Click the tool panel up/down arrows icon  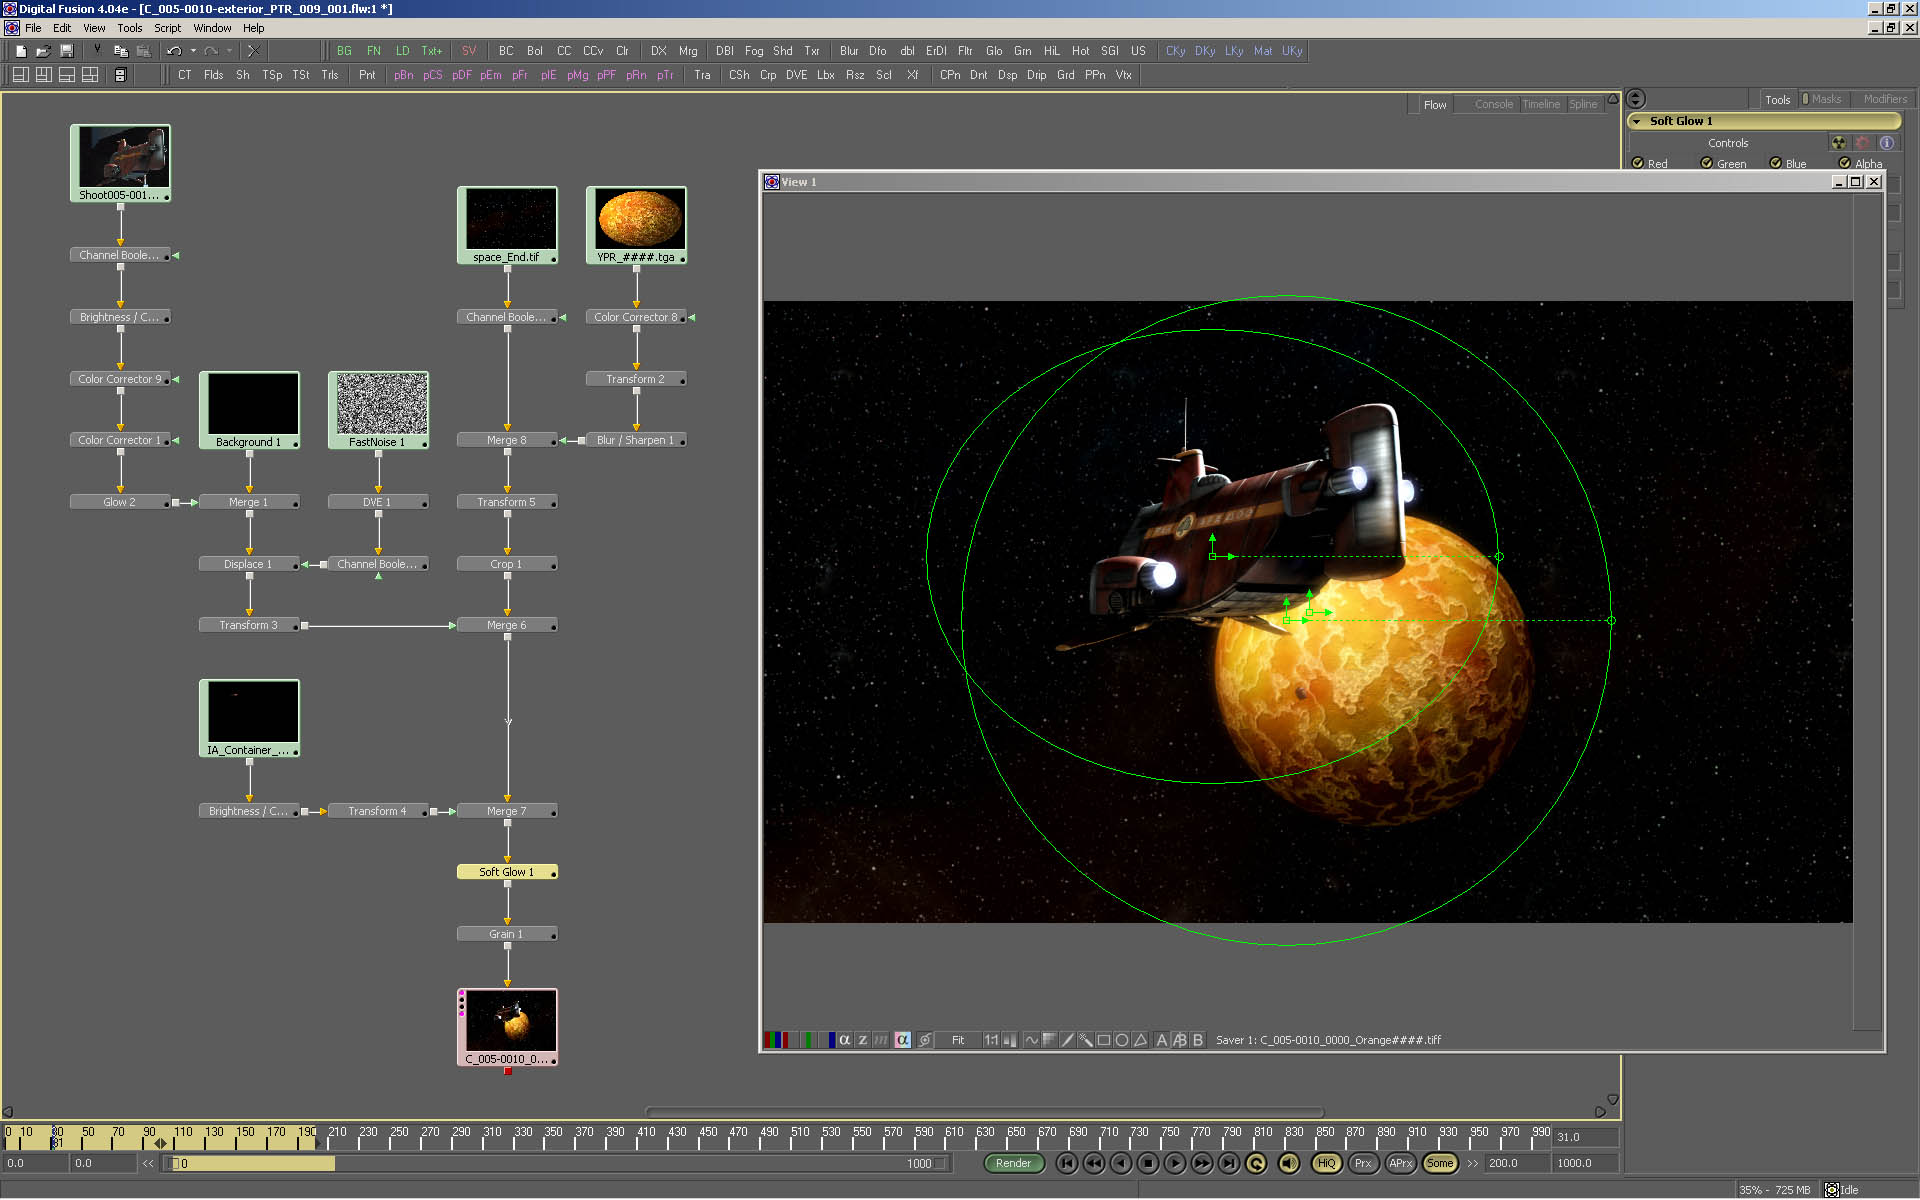[x=1636, y=98]
